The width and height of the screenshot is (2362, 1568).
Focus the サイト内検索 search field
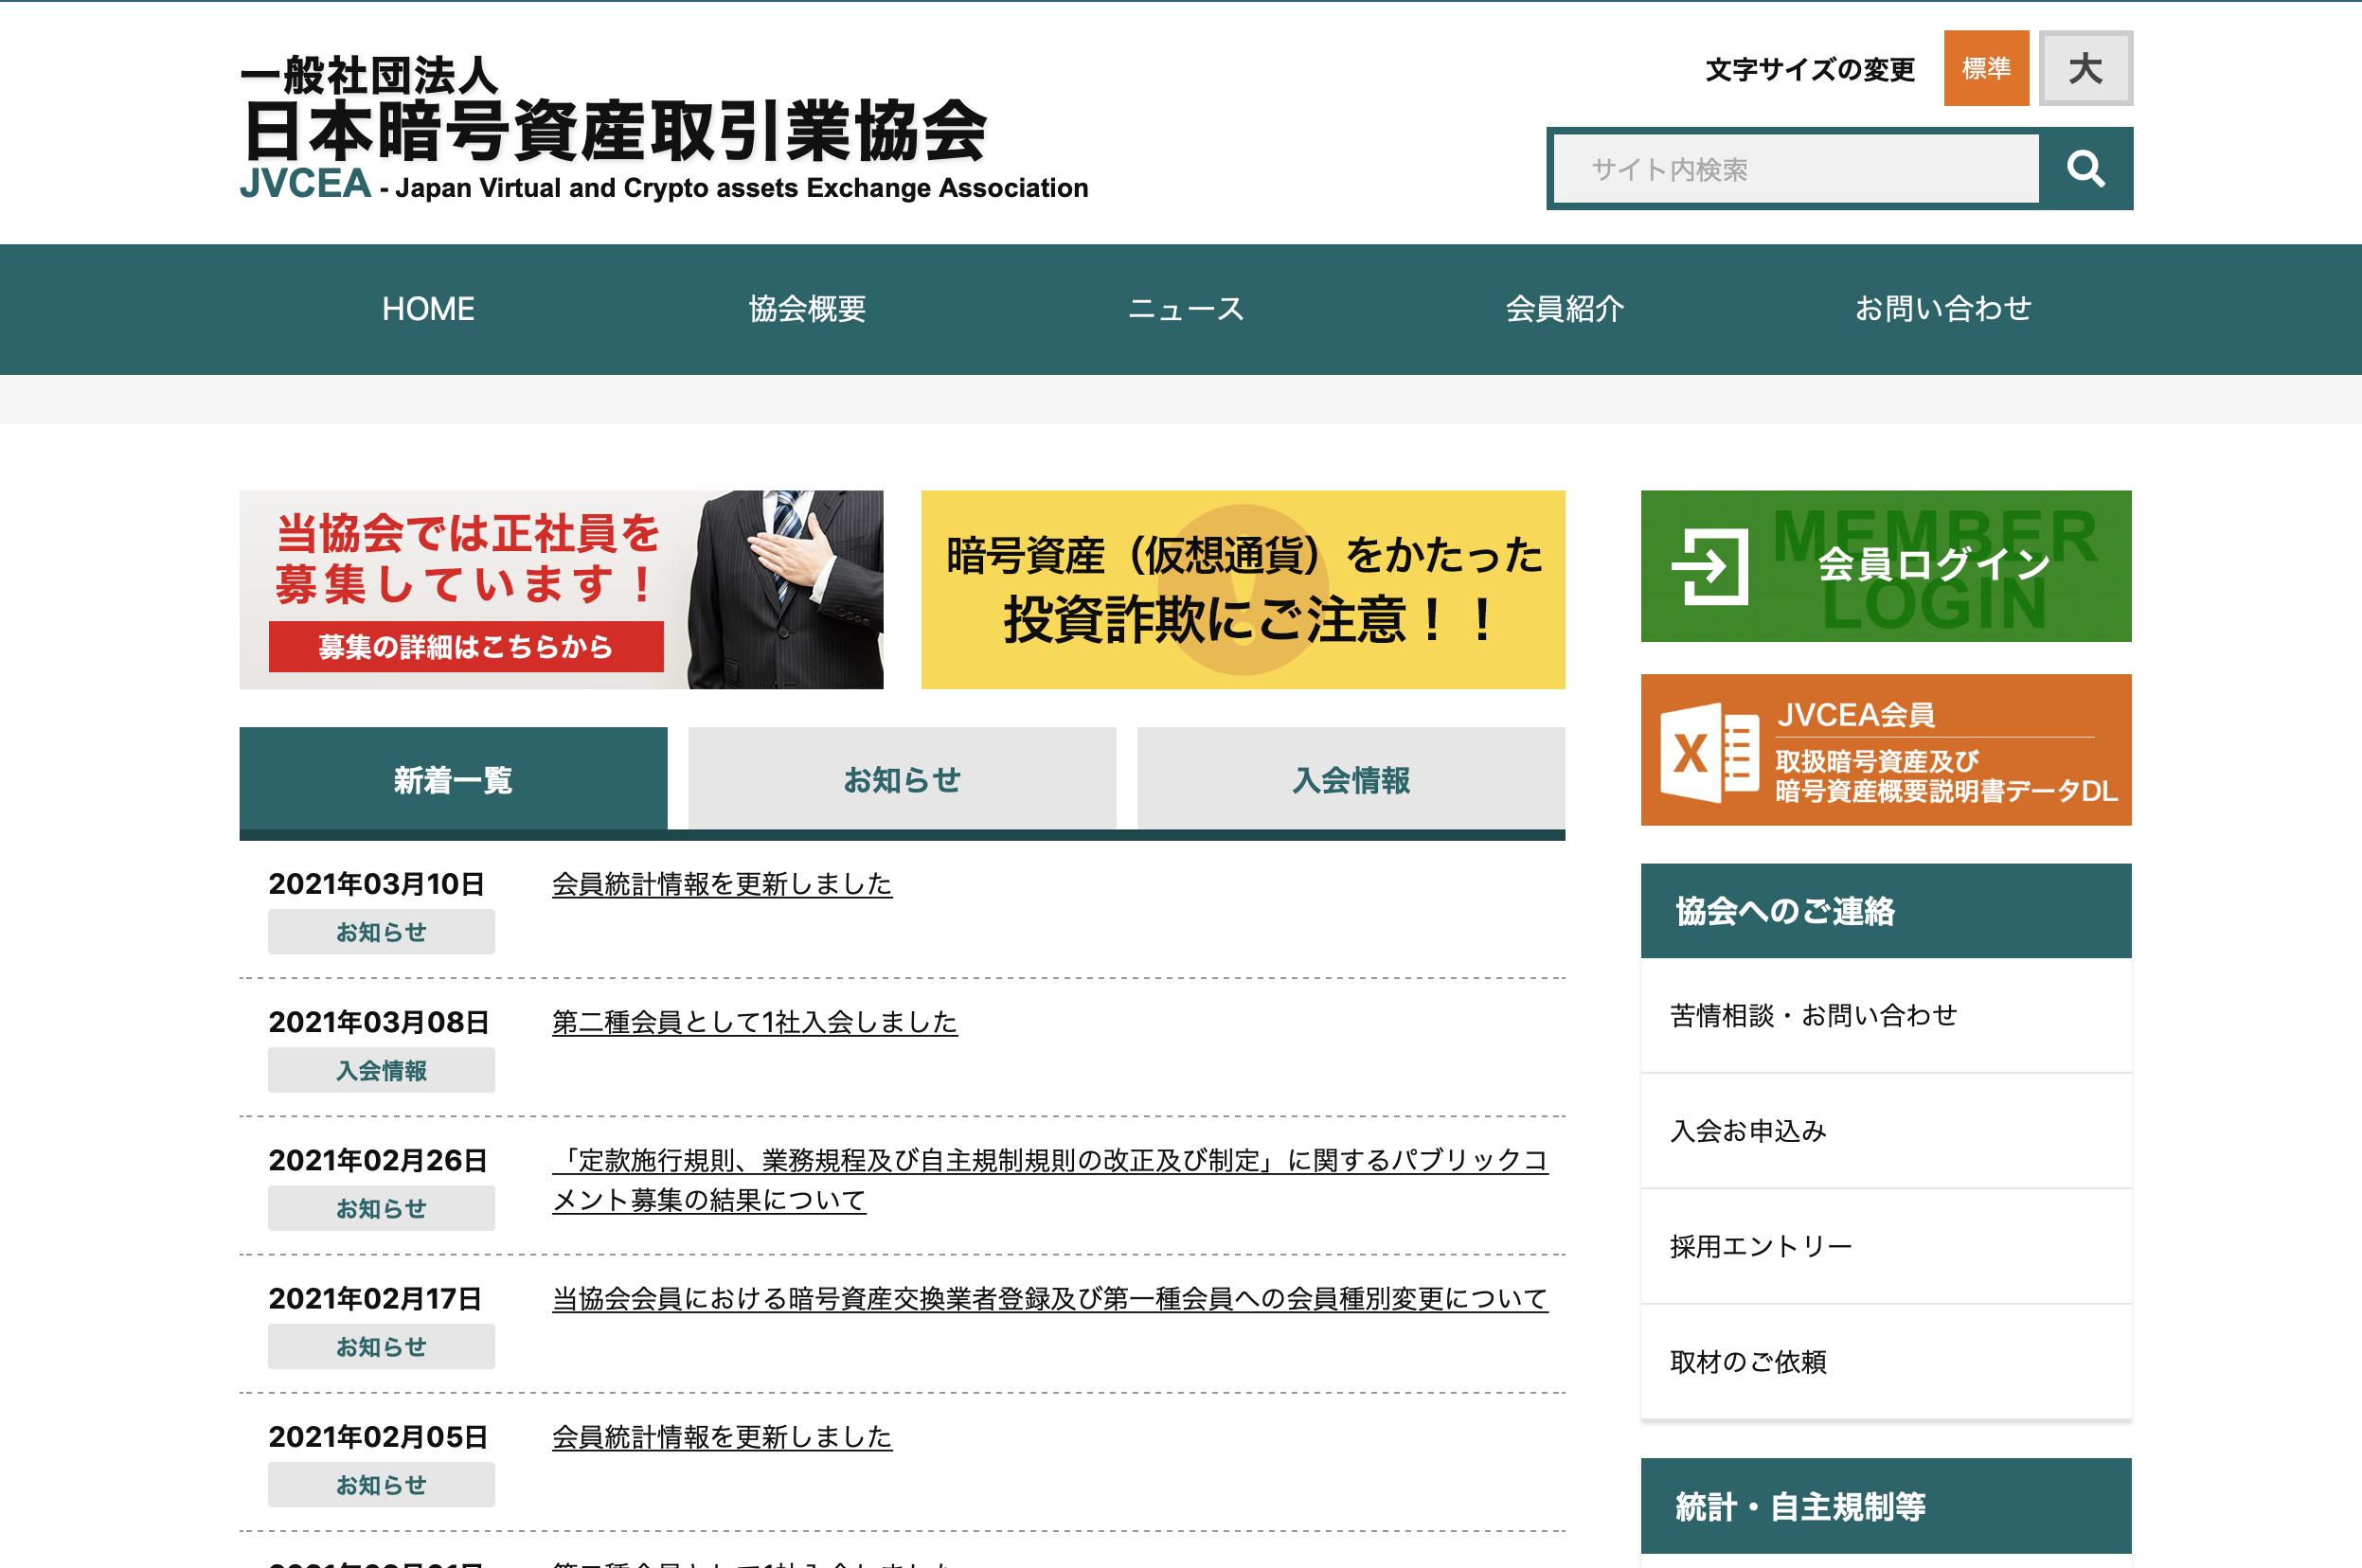pyautogui.click(x=1796, y=169)
